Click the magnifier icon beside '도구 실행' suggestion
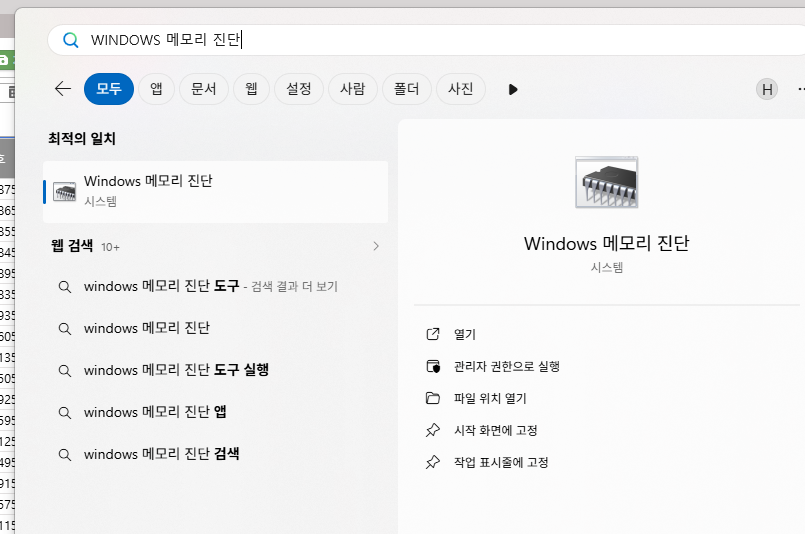The width and height of the screenshot is (805, 534). point(65,371)
